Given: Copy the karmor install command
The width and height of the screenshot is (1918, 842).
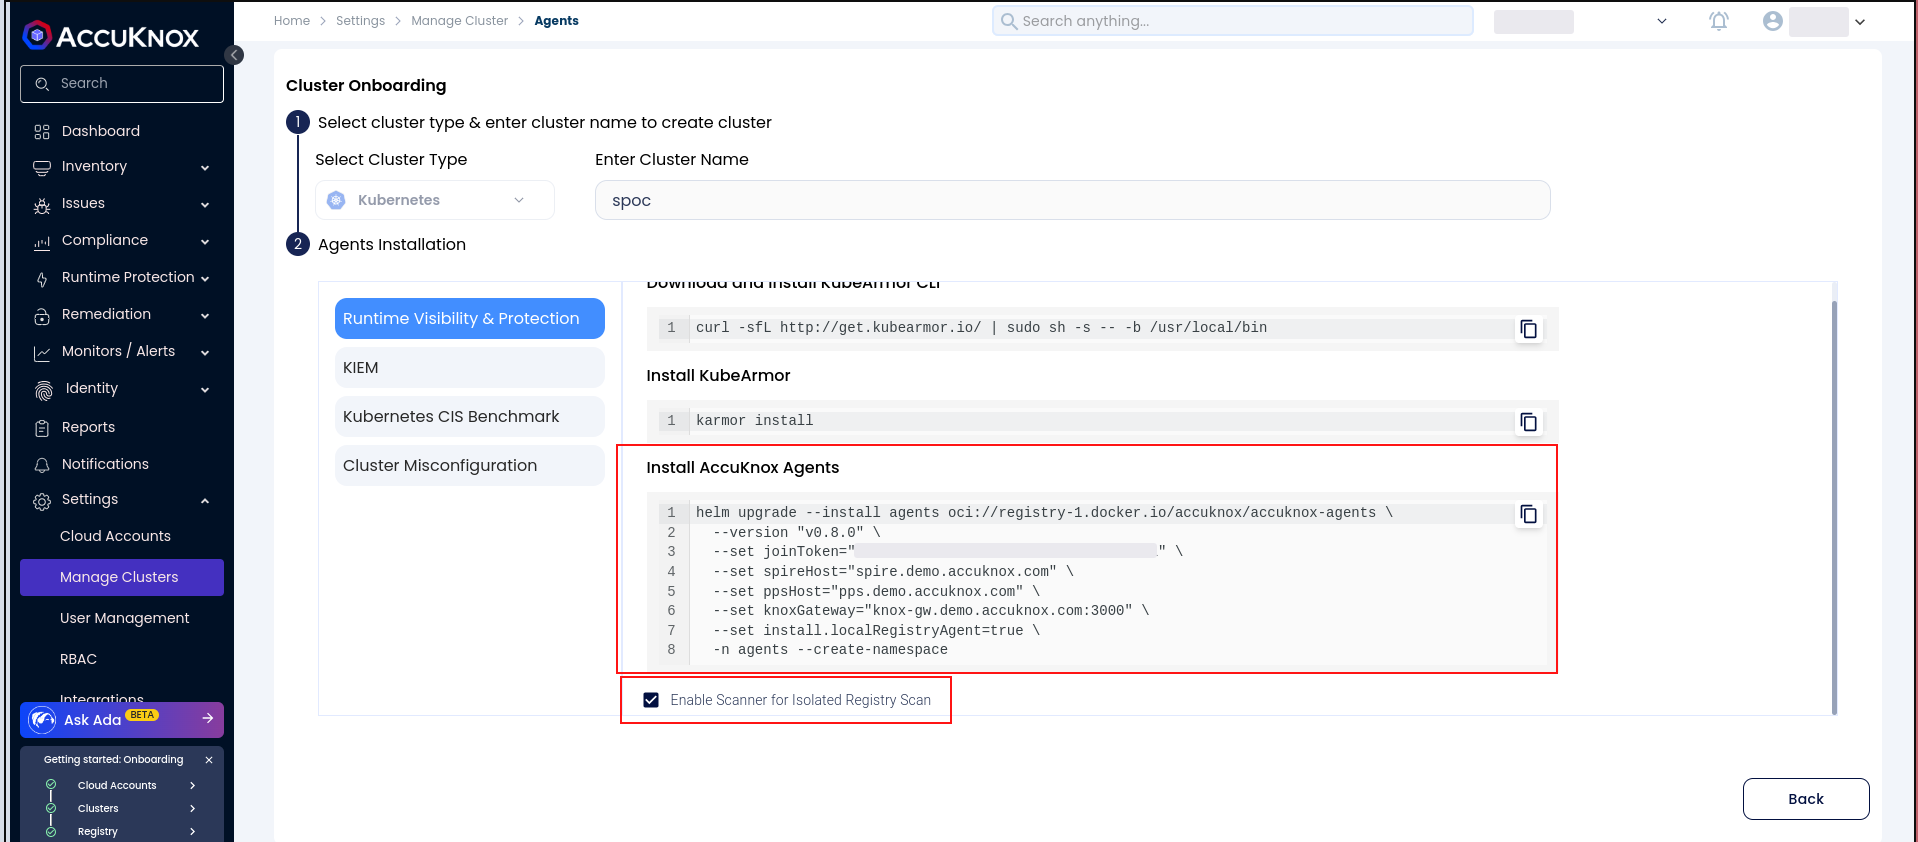Looking at the screenshot, I should (x=1529, y=422).
